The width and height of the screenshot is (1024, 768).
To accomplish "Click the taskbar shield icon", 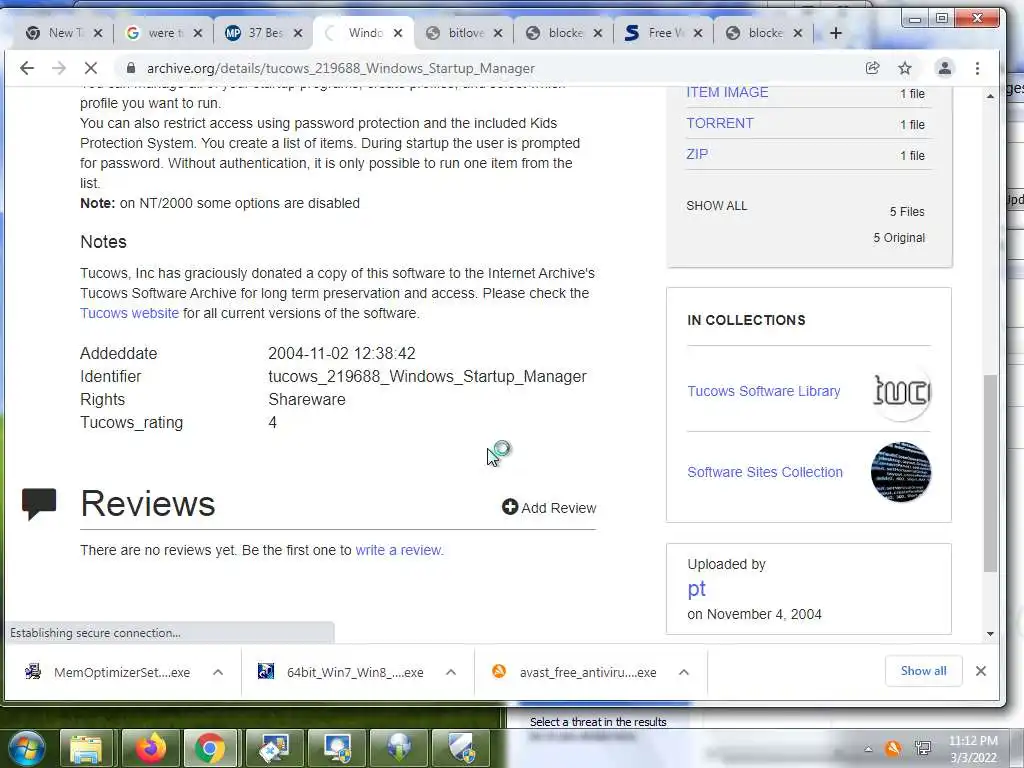I will 462,748.
